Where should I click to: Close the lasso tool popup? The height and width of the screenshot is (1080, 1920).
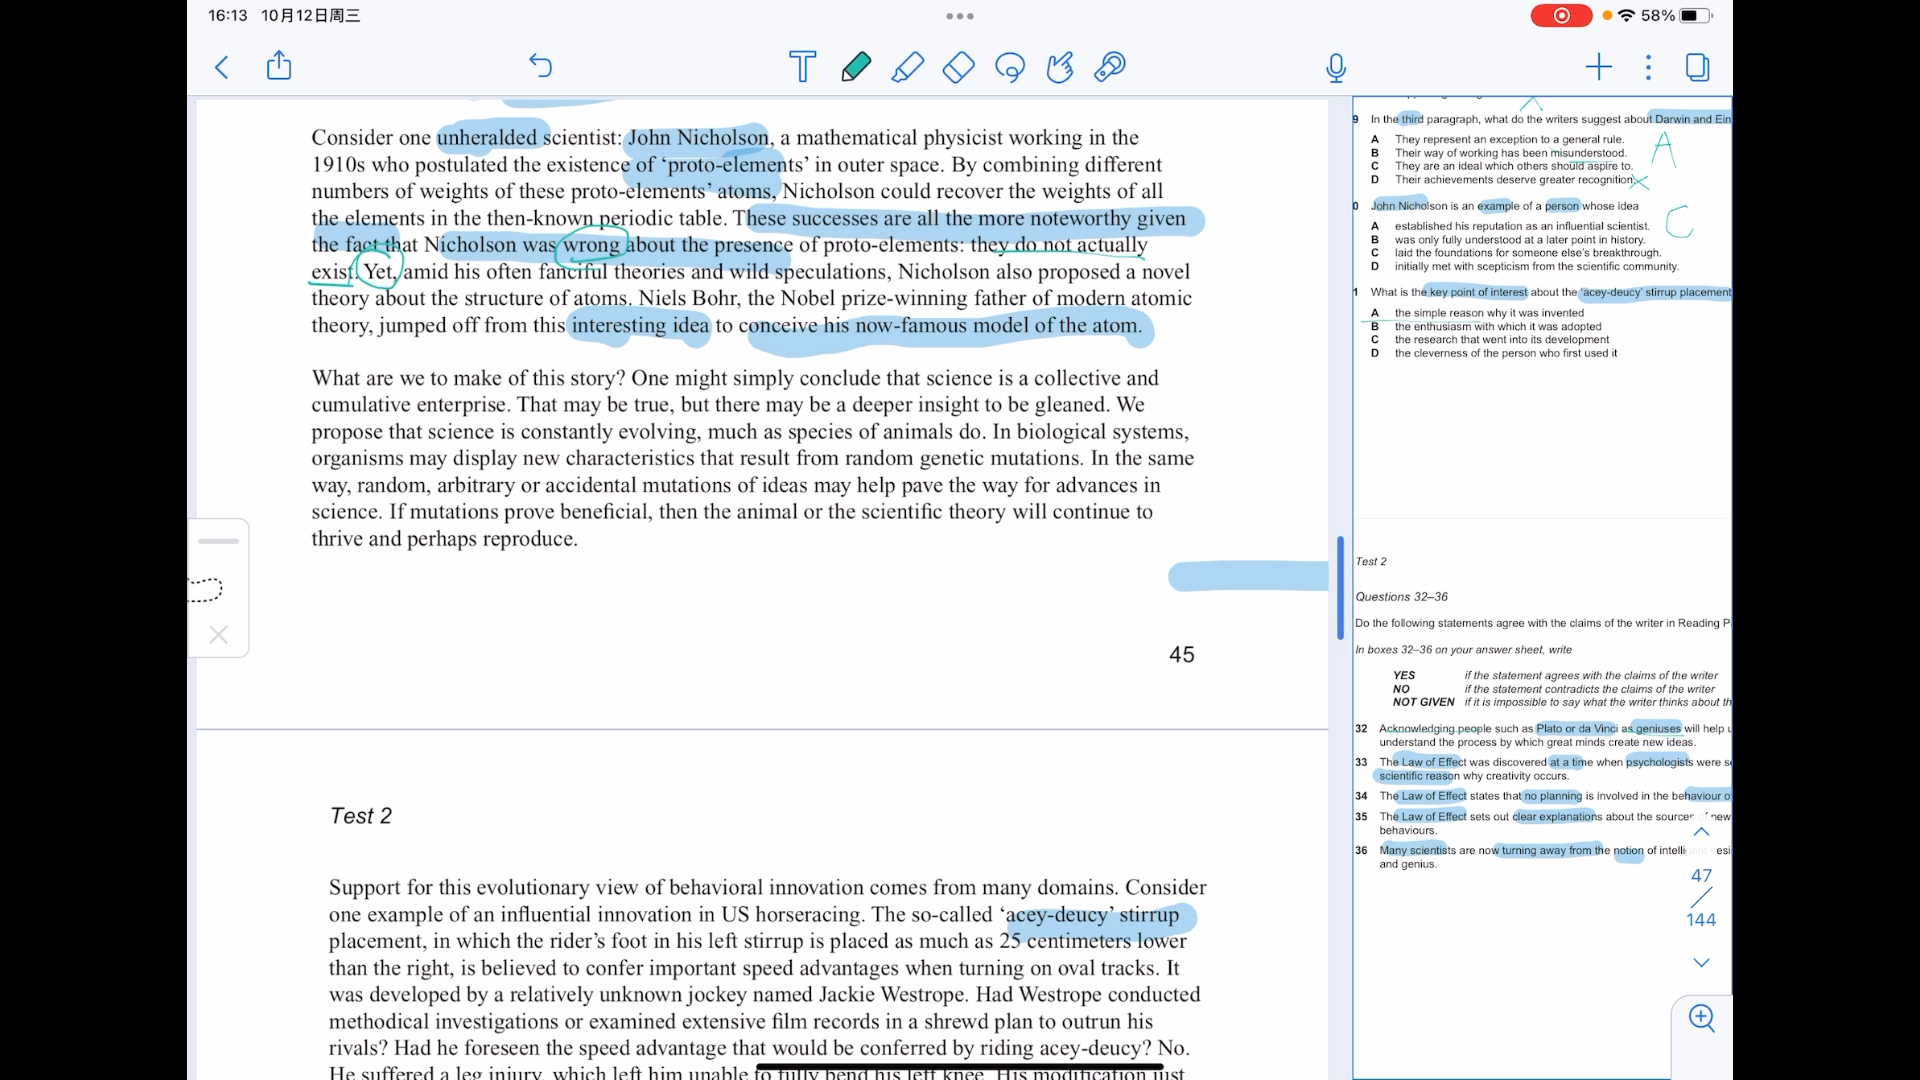tap(218, 634)
